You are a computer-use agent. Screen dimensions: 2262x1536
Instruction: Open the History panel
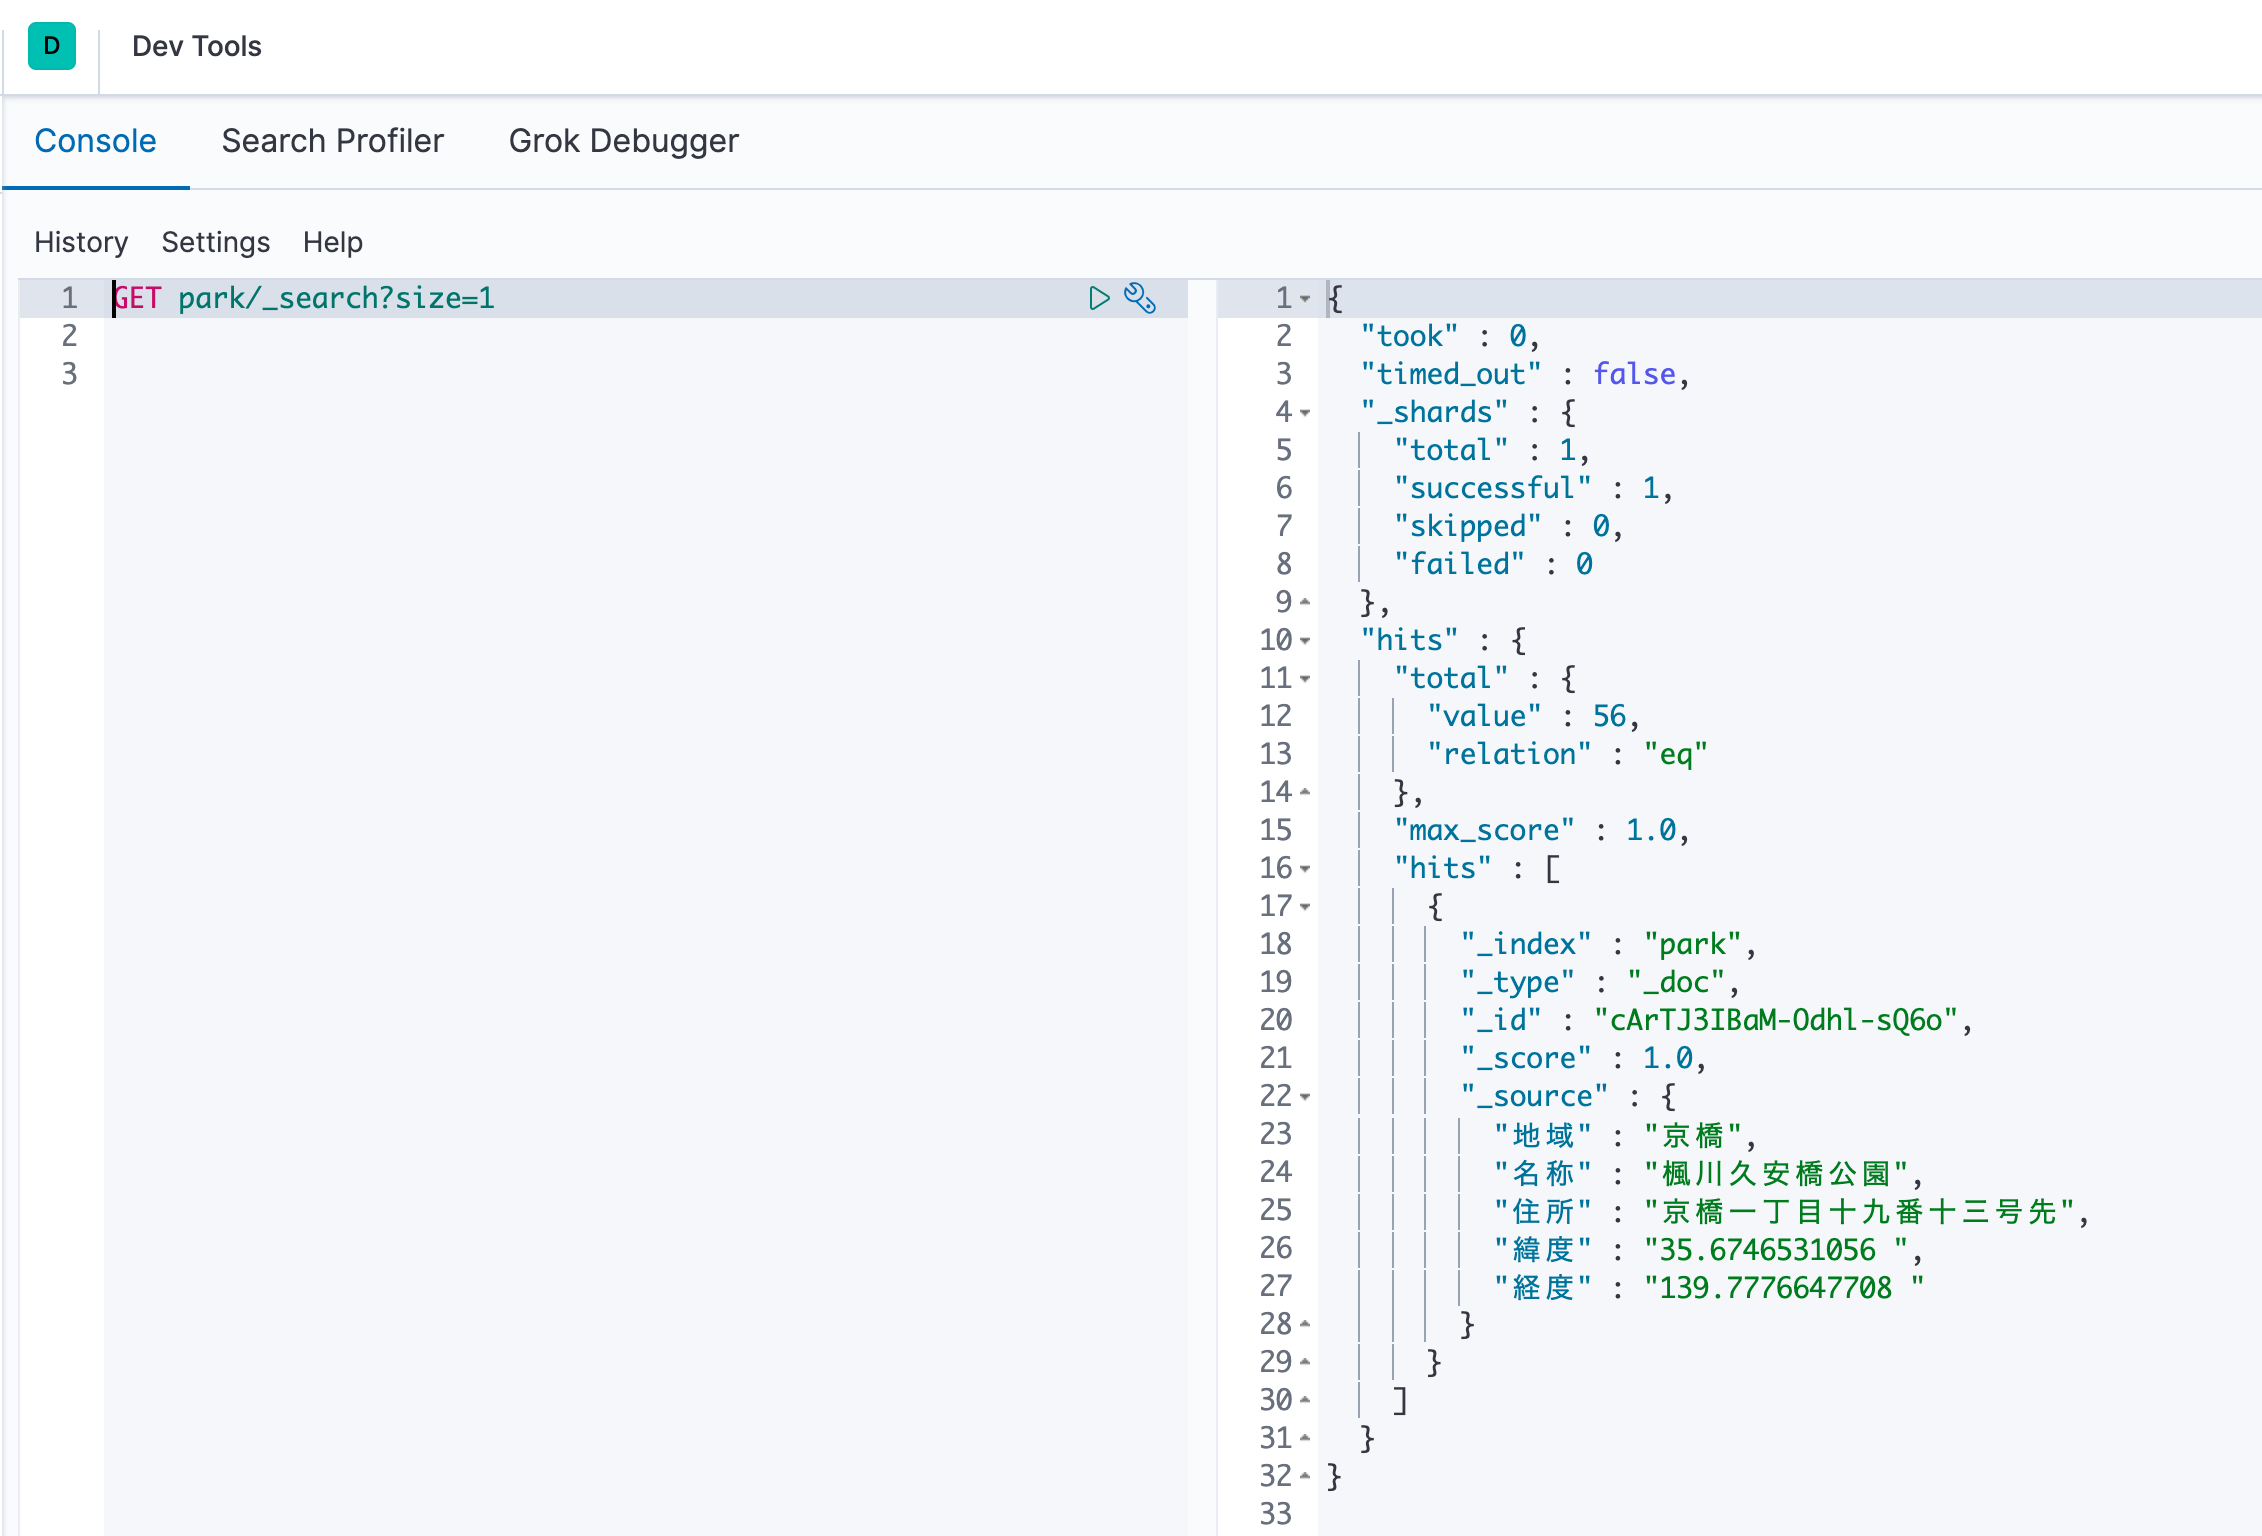(81, 242)
